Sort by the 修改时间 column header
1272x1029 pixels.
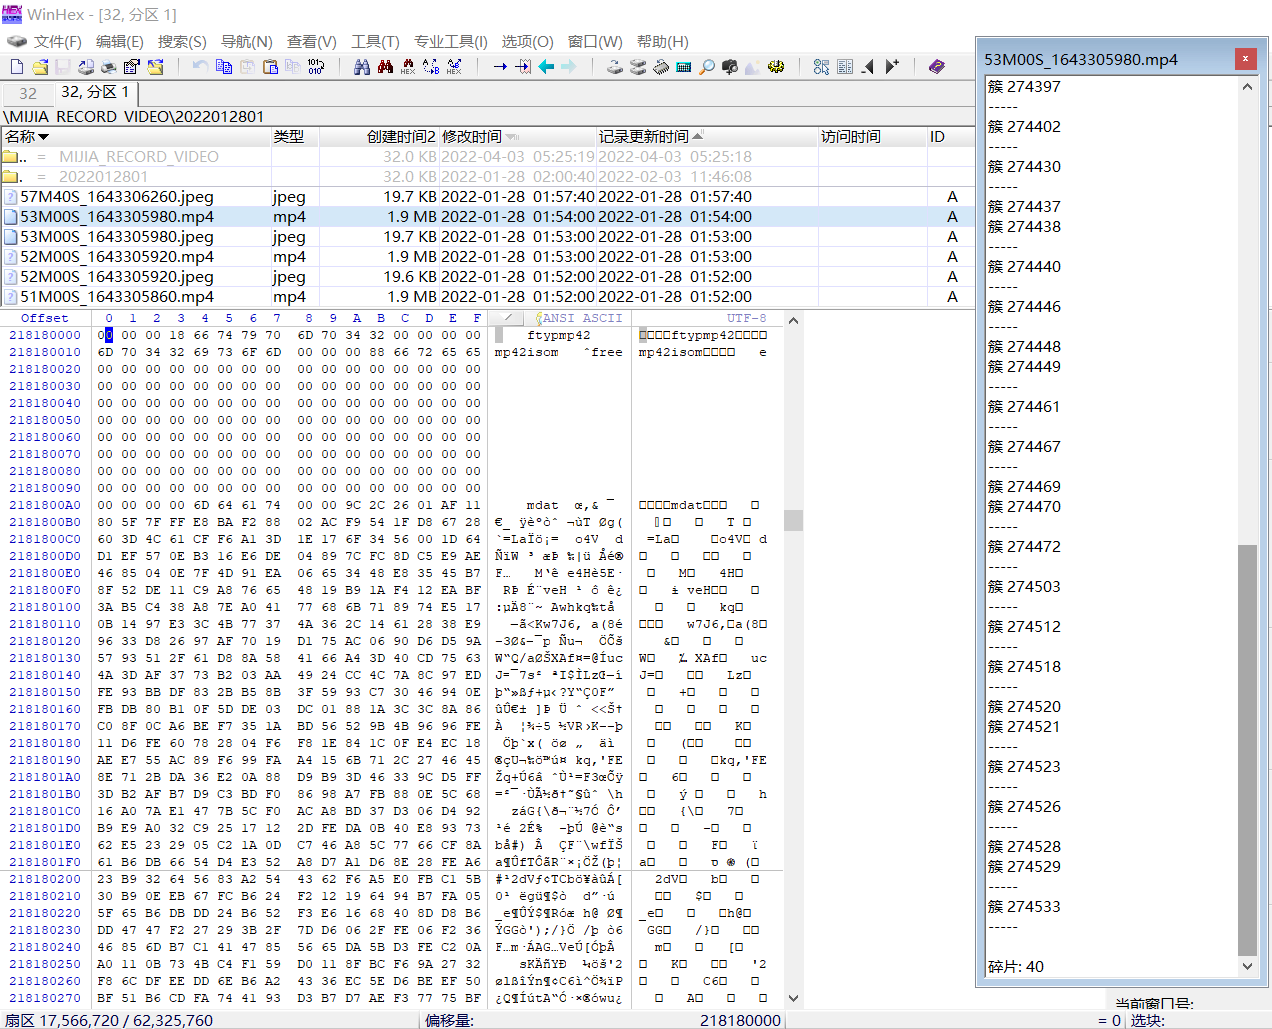point(517,136)
